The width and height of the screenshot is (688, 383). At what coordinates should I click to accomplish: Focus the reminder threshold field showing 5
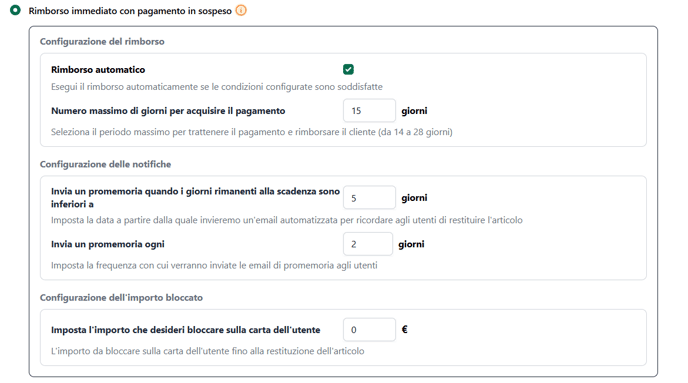point(369,198)
